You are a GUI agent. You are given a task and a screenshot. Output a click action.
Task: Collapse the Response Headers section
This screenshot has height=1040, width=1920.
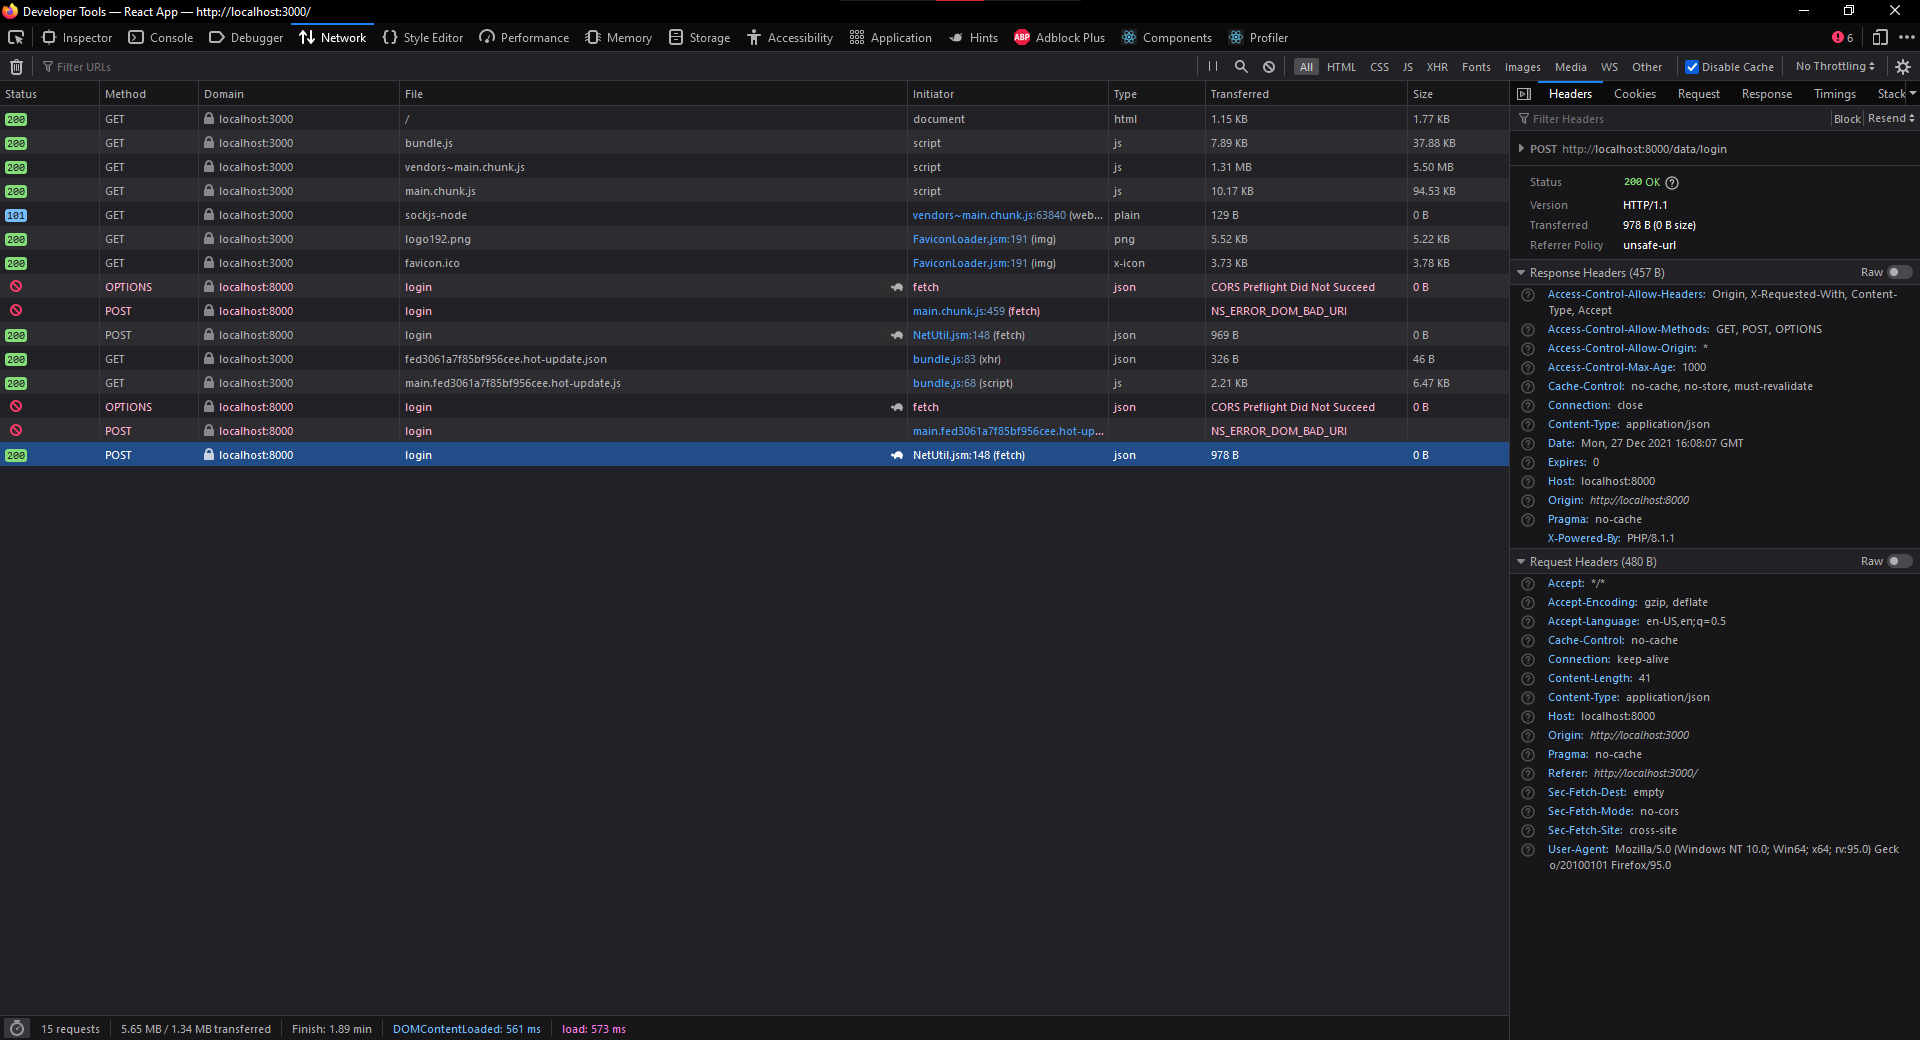1521,273
